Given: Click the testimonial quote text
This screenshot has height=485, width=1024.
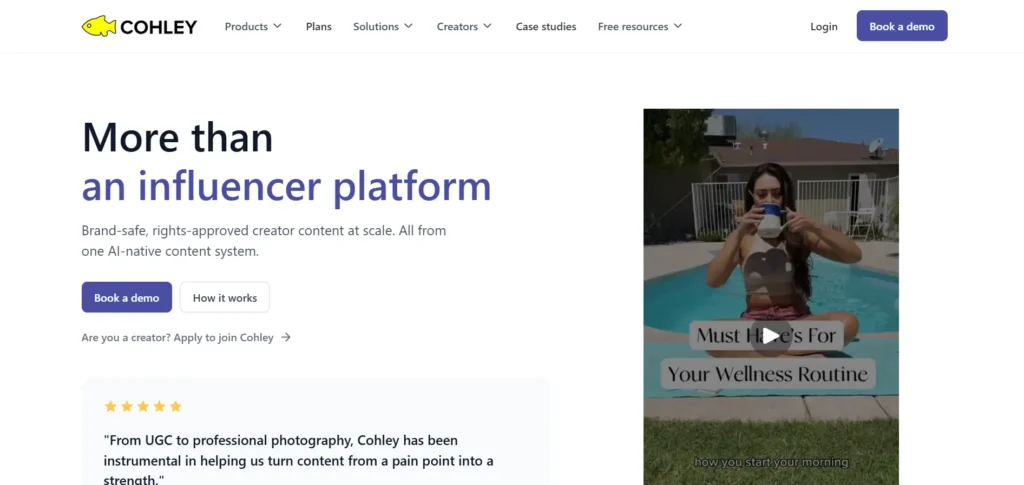Looking at the screenshot, I should [x=298, y=460].
